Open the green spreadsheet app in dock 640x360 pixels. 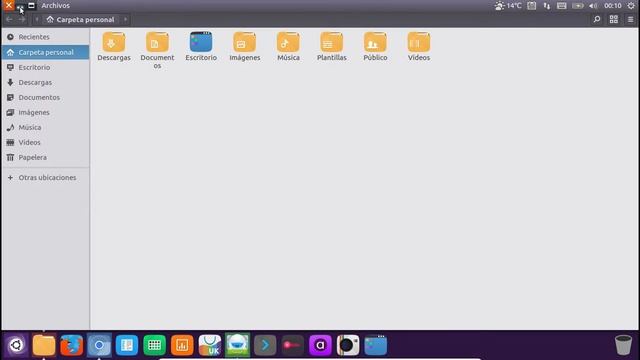point(154,345)
